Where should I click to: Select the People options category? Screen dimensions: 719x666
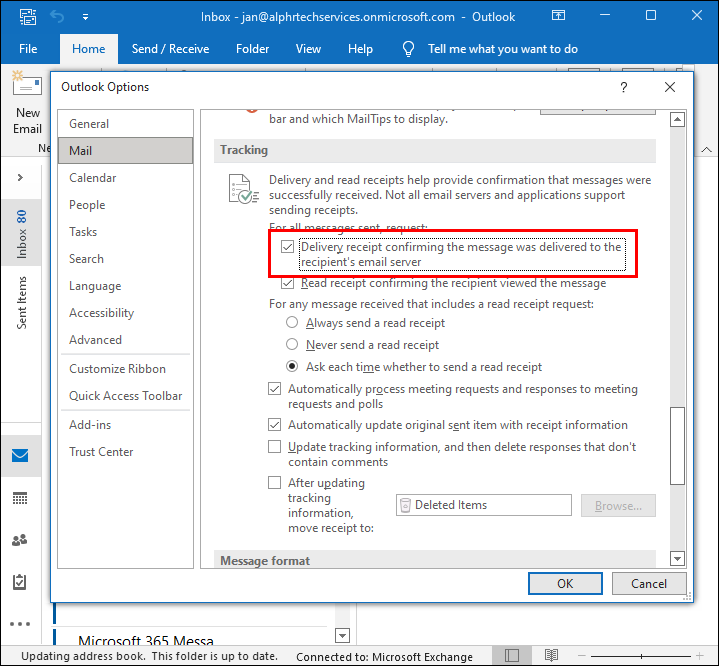[125, 205]
